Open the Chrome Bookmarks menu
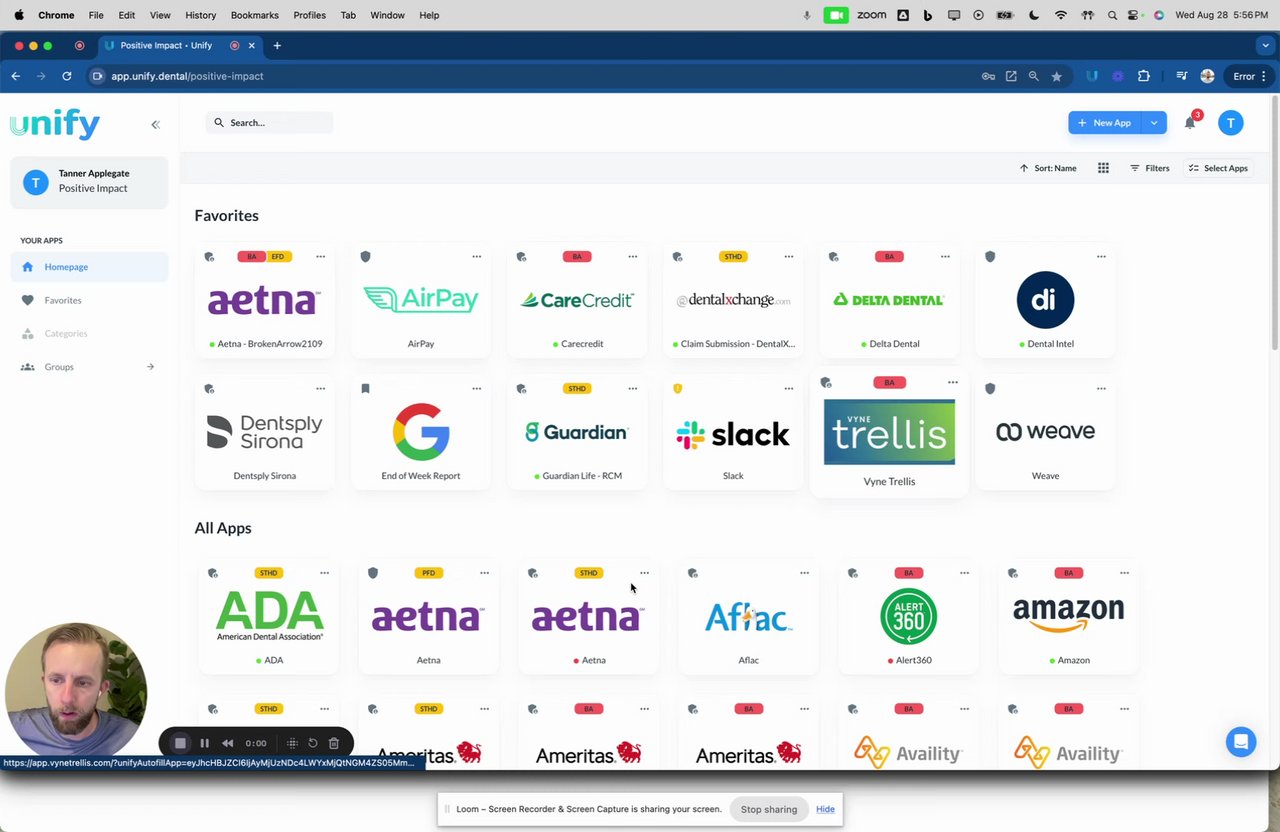 tap(254, 15)
